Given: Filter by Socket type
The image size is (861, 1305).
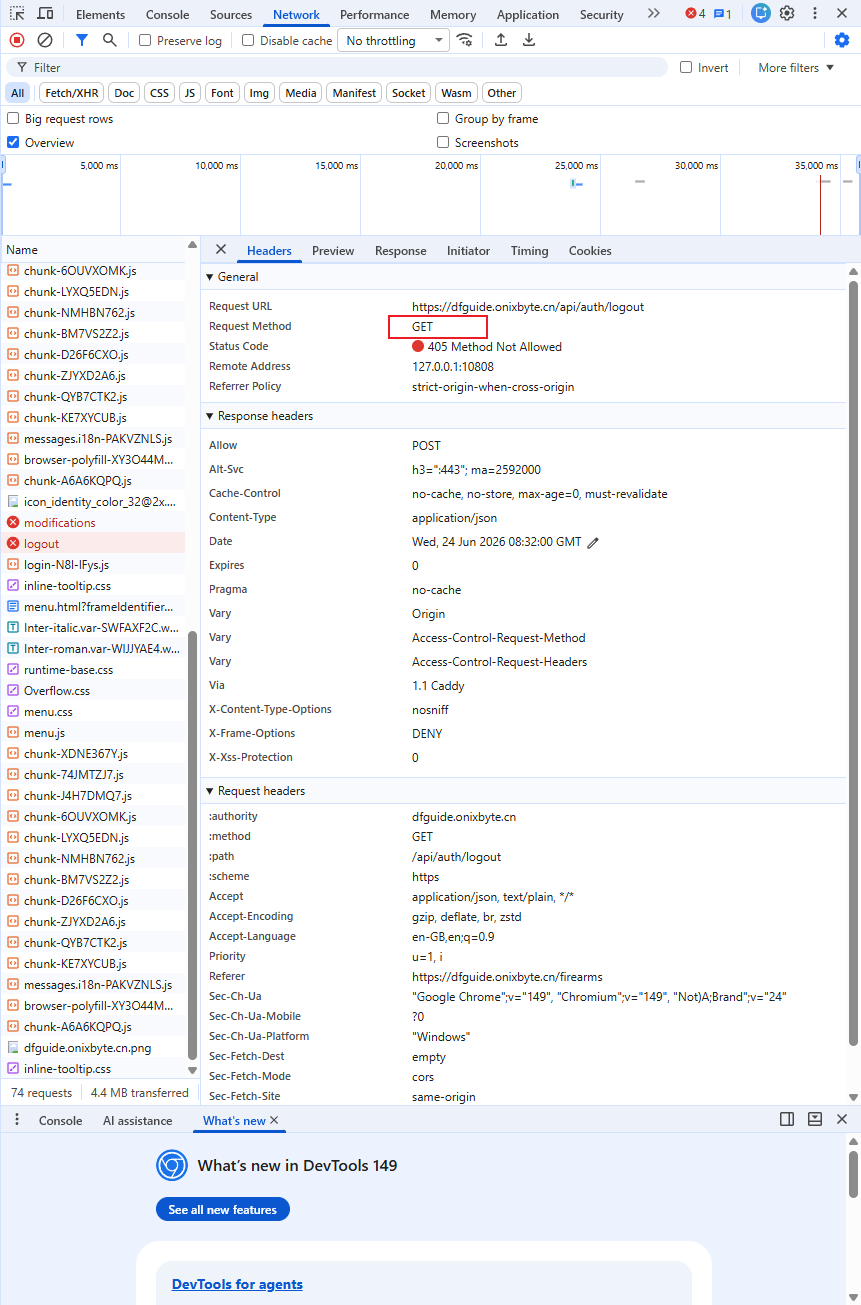Looking at the screenshot, I should [408, 93].
